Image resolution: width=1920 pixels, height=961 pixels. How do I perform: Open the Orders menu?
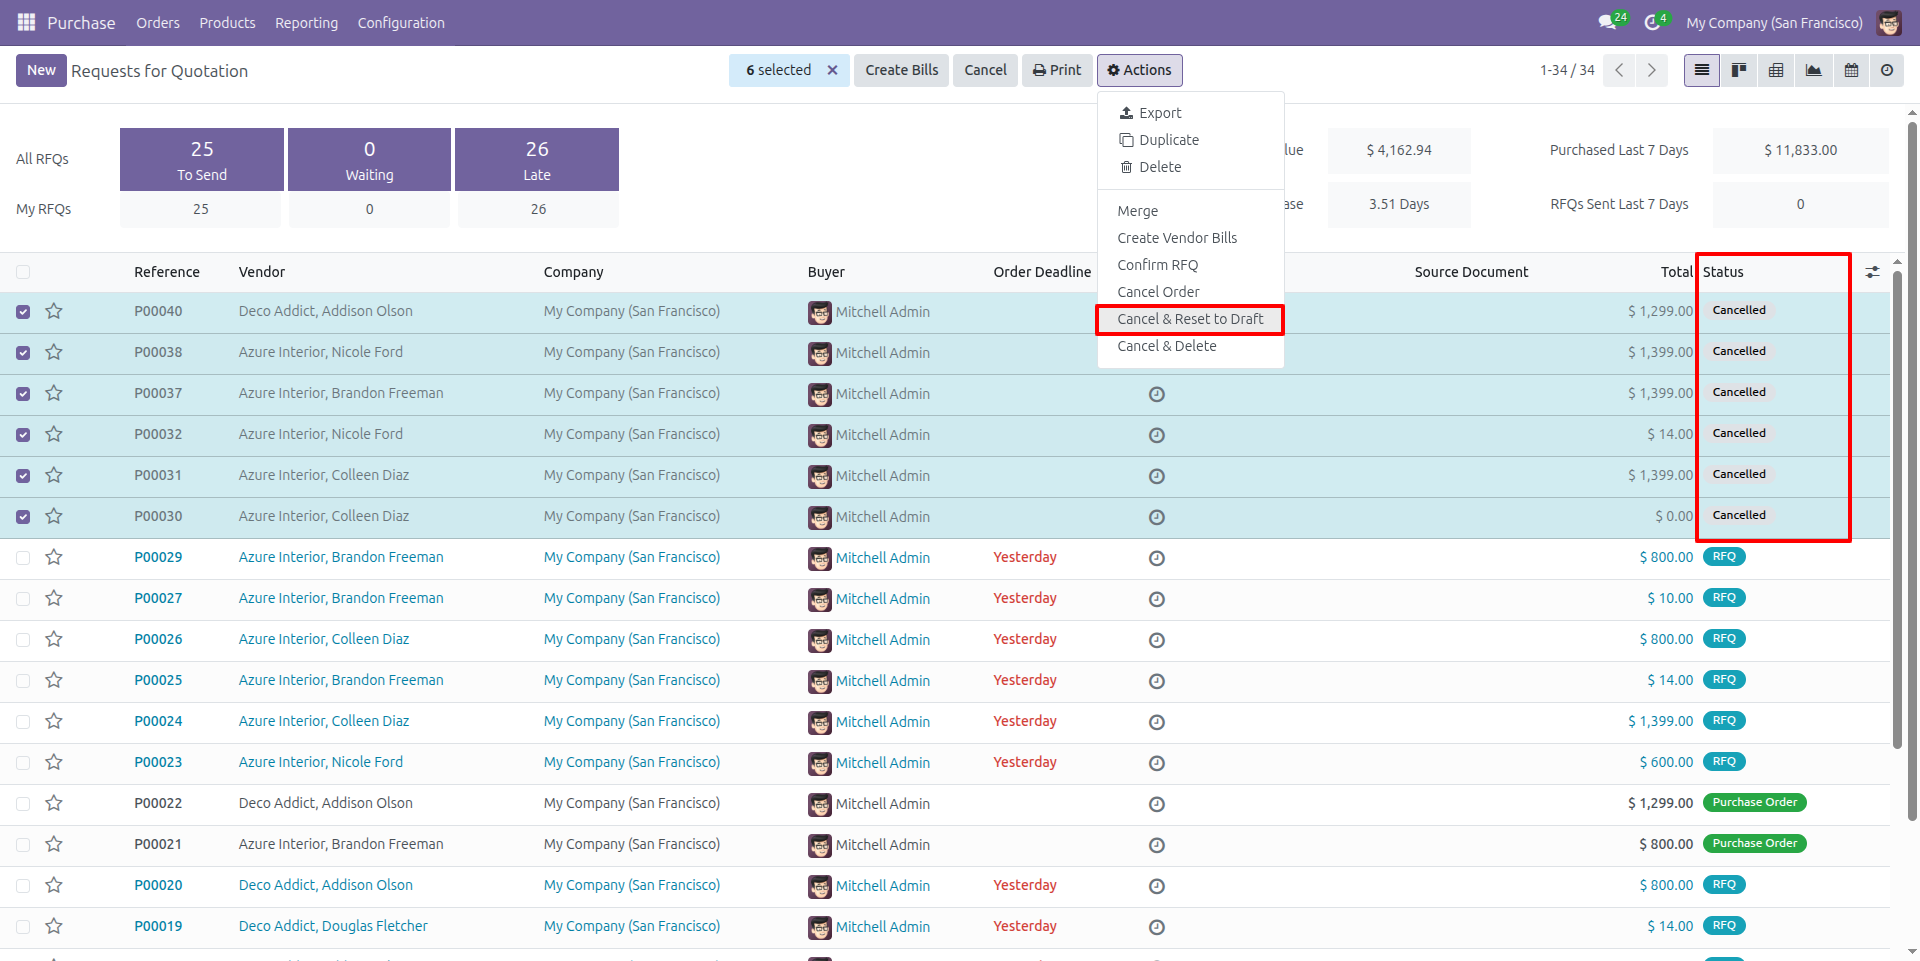158,23
